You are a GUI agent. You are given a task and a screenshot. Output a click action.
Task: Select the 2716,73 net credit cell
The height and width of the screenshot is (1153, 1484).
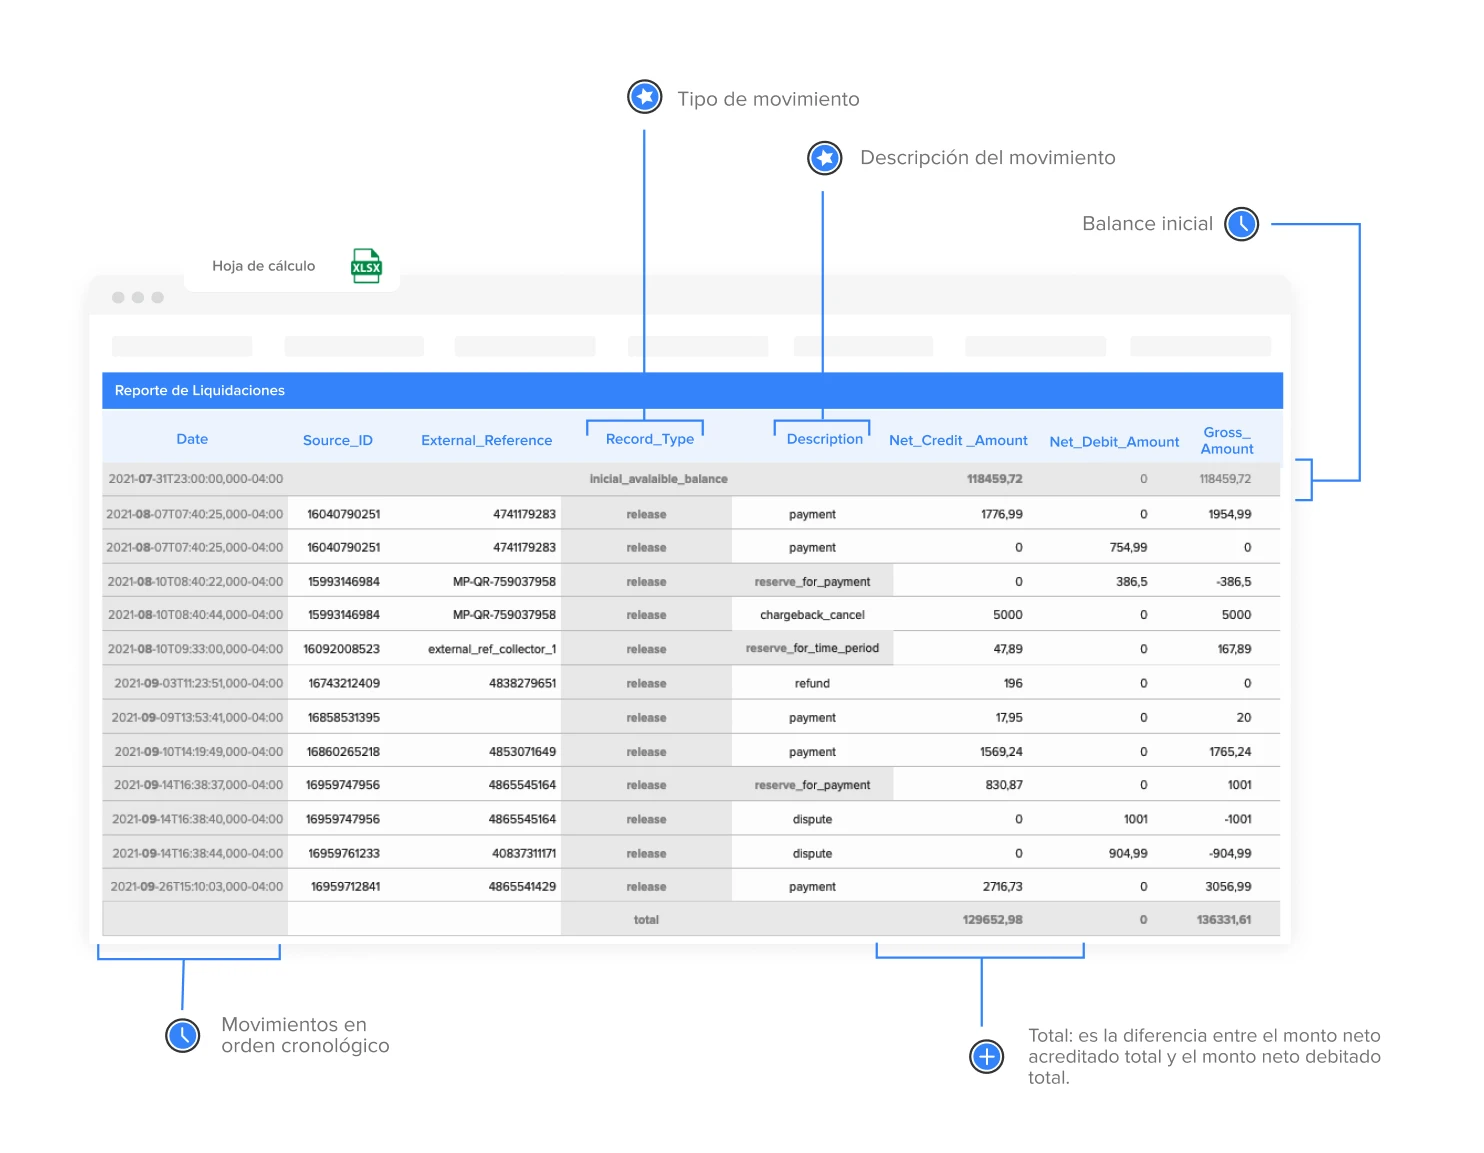pyautogui.click(x=1003, y=886)
